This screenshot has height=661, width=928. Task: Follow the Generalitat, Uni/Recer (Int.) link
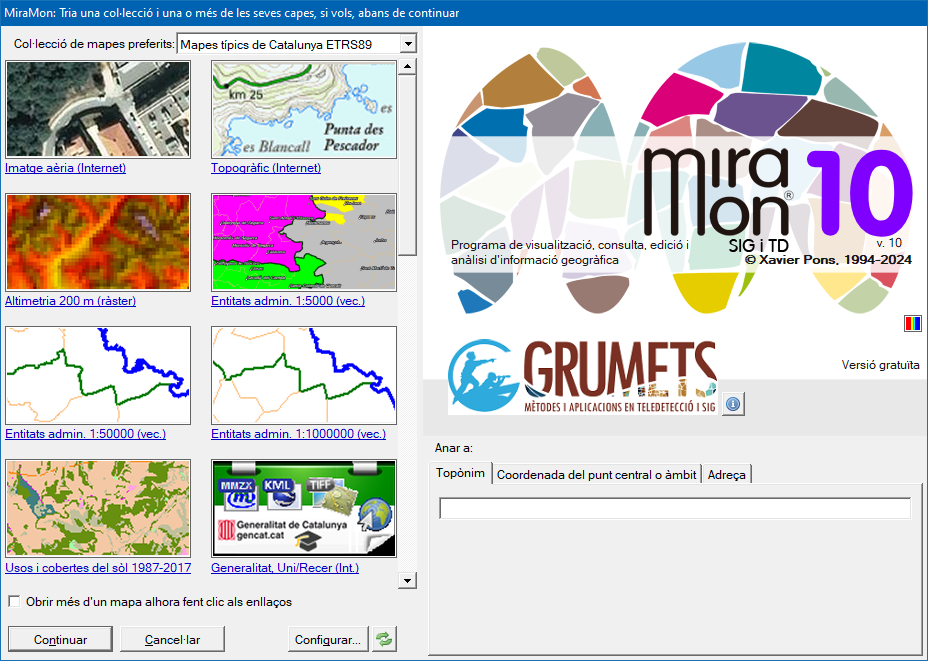tap(285, 568)
